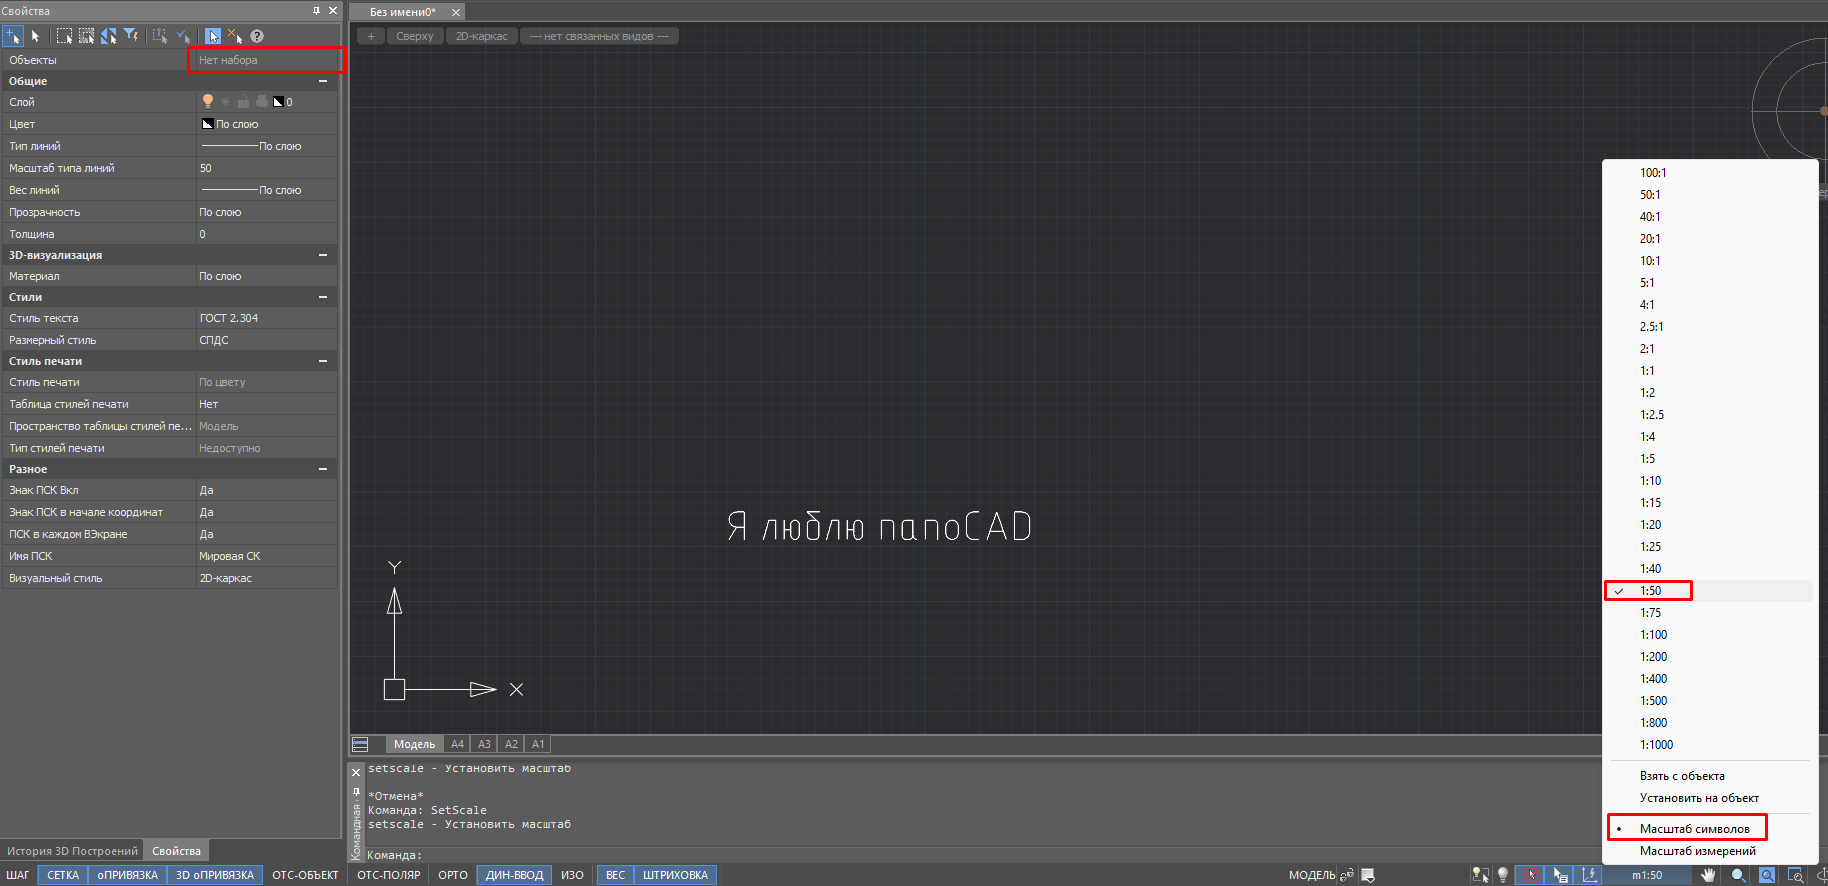Toggle ДИН-ВВОД dynamic input
Image resolution: width=1828 pixels, height=886 pixels.
tap(515, 875)
